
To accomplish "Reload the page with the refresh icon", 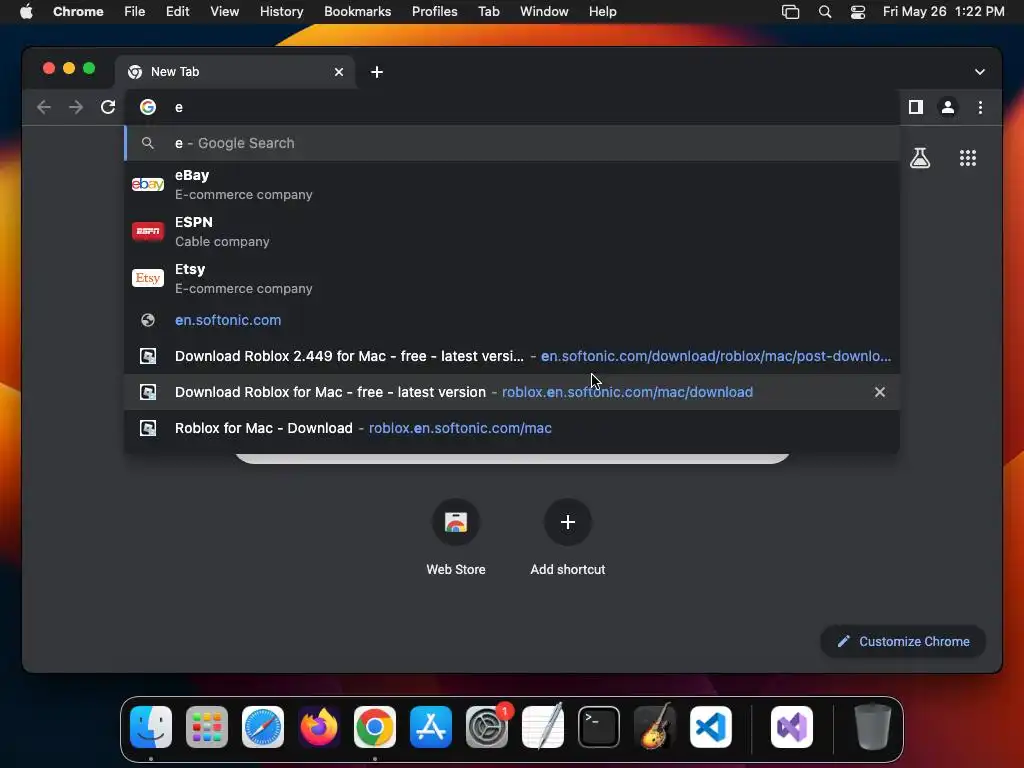I will click(x=108, y=107).
